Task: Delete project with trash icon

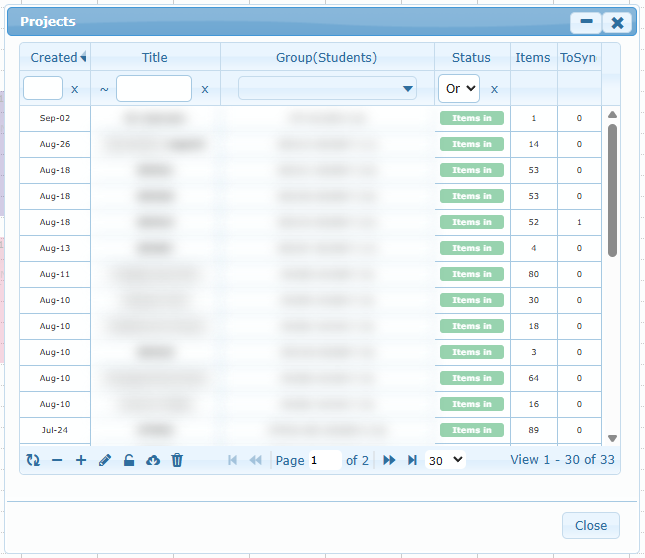Action: (x=177, y=460)
